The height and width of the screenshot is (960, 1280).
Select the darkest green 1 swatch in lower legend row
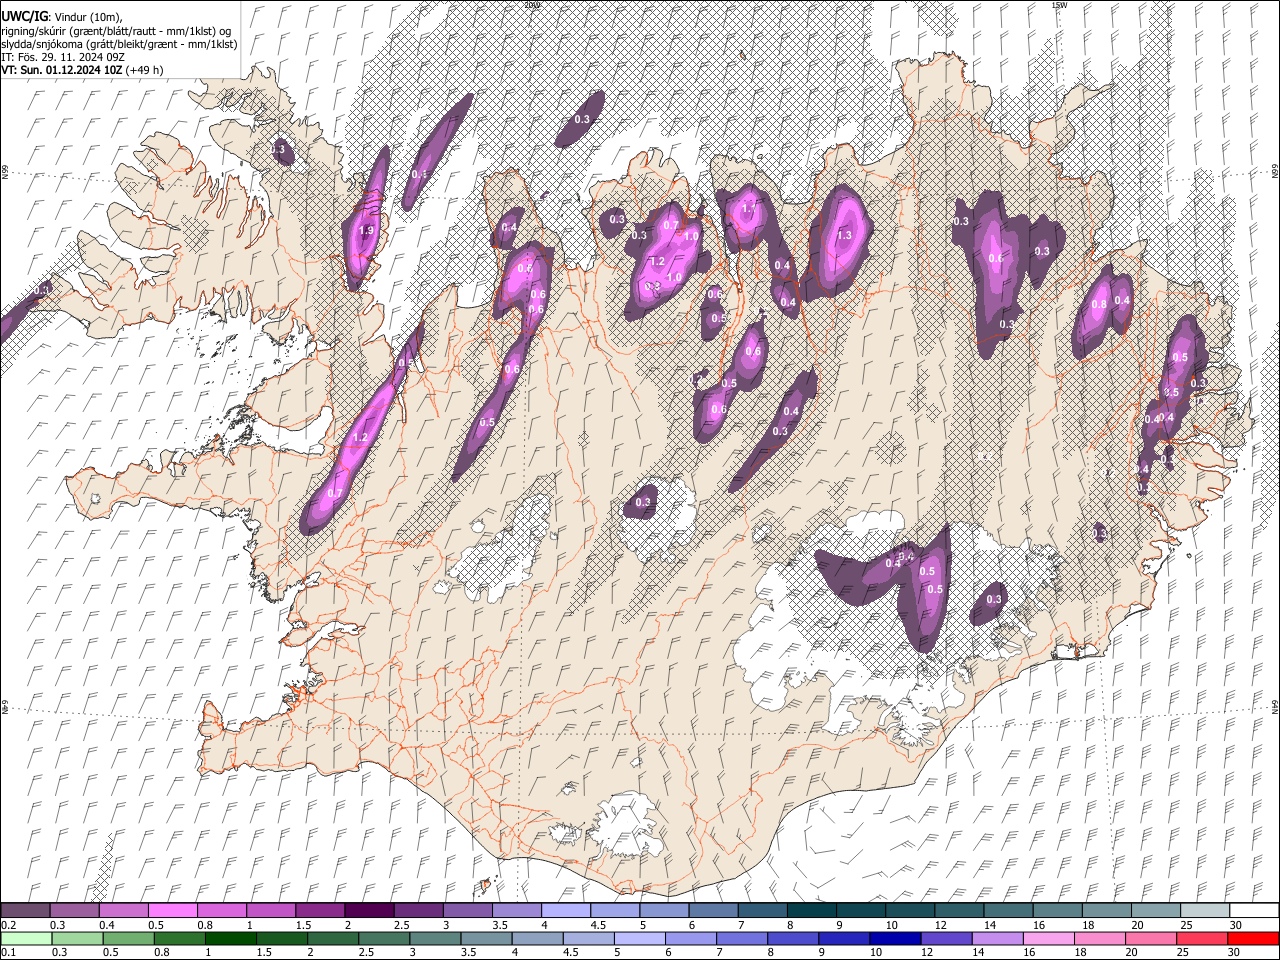point(230,938)
